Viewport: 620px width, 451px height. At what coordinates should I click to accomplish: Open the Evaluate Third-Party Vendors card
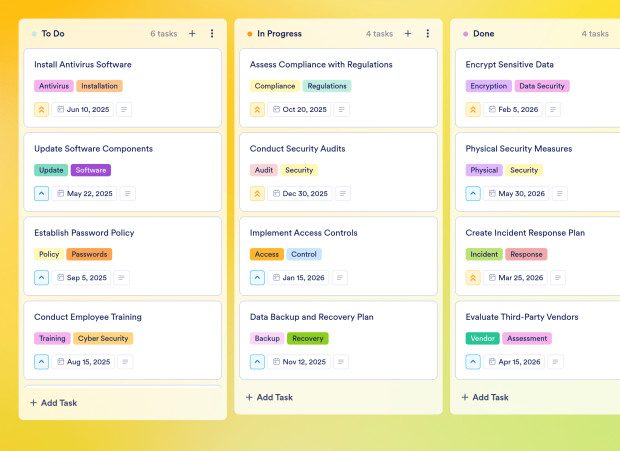[521, 317]
